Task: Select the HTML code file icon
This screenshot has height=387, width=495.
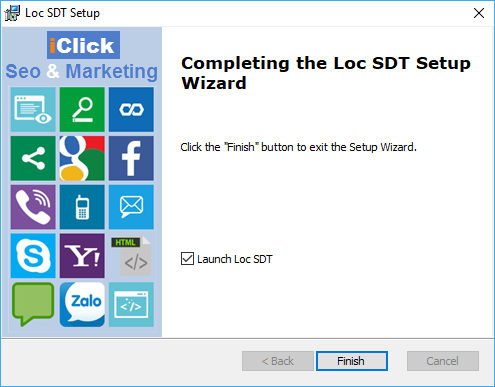Action: [x=131, y=256]
